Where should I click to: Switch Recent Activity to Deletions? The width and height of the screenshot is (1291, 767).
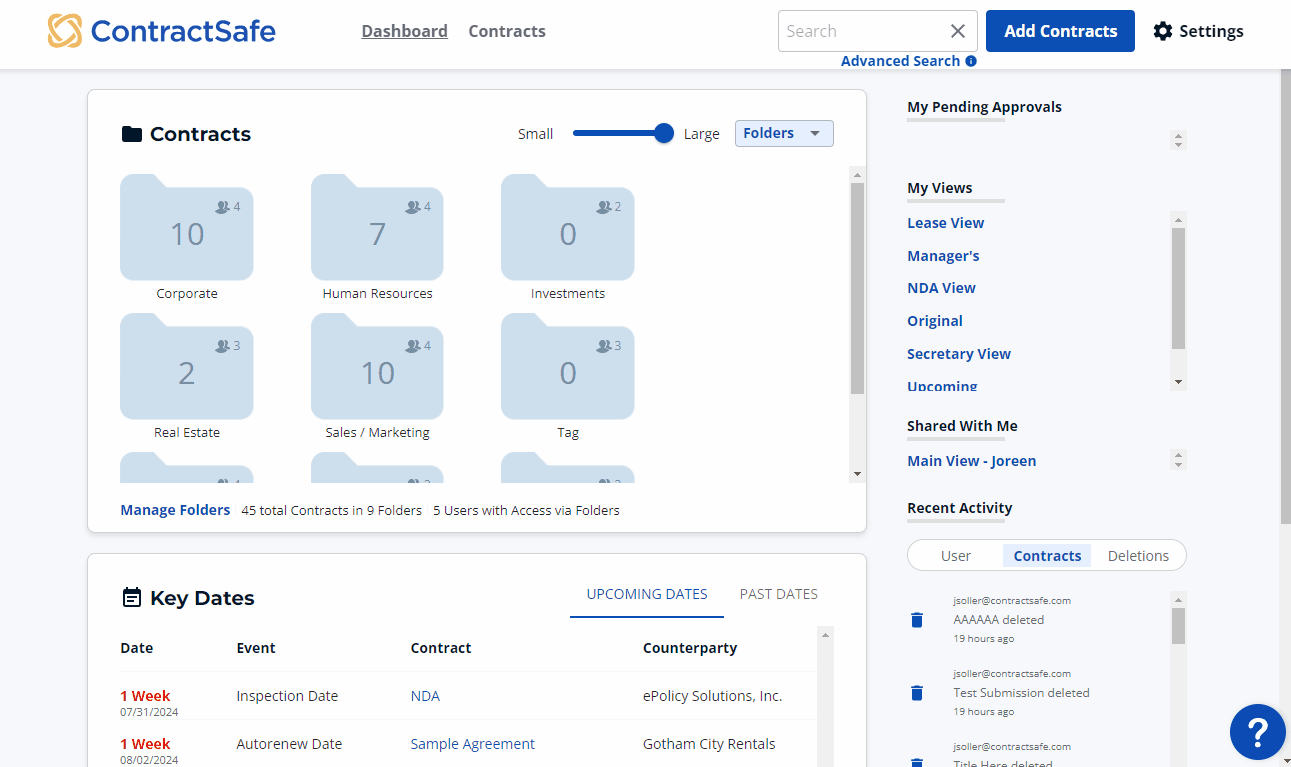1138,555
